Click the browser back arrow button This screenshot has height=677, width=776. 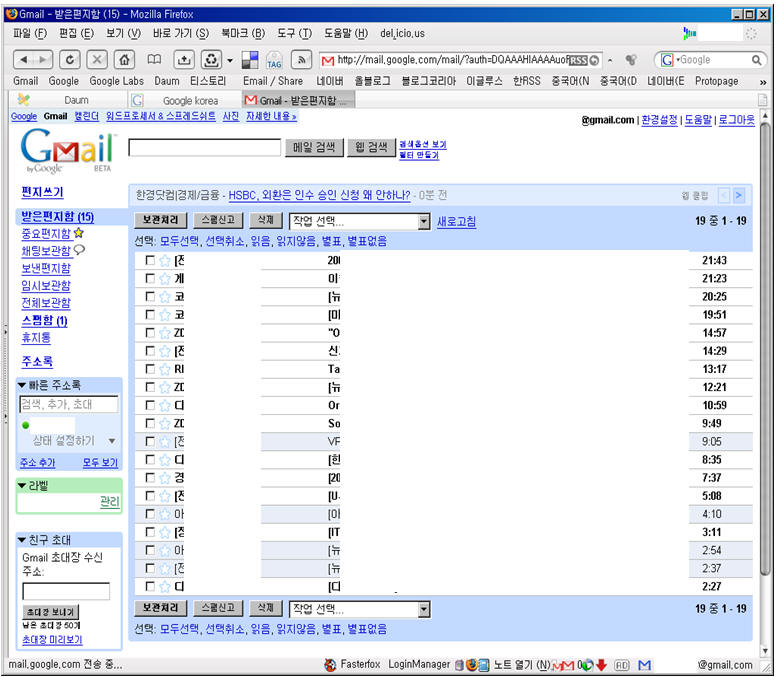(23, 60)
